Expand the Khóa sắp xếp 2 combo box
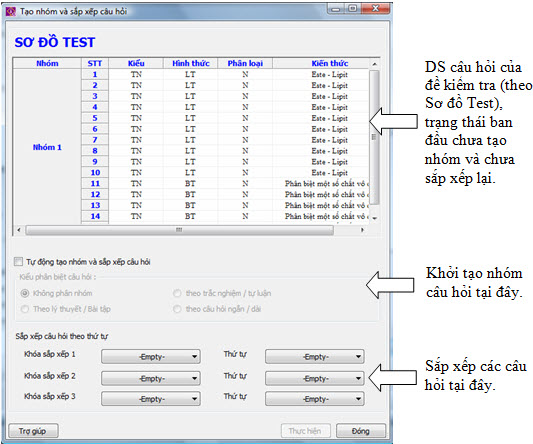The image size is (533, 444). pyautogui.click(x=151, y=378)
